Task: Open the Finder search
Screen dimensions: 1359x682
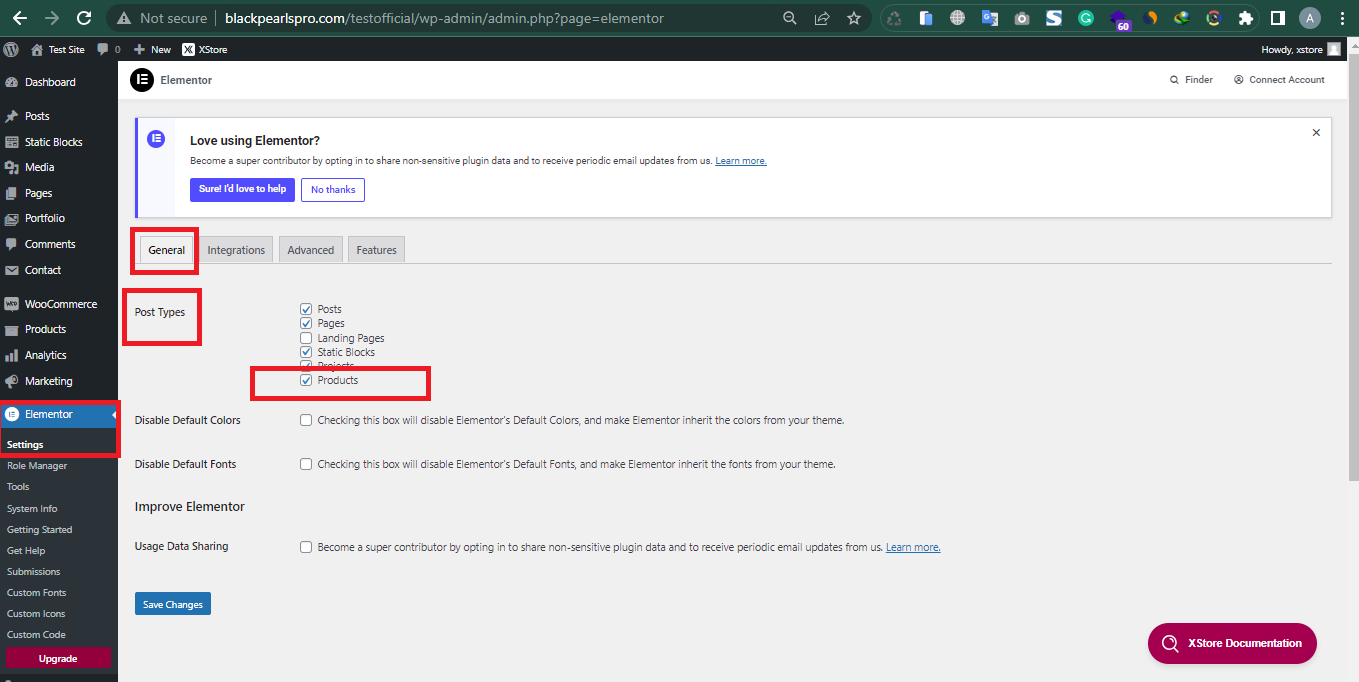Action: click(1191, 80)
